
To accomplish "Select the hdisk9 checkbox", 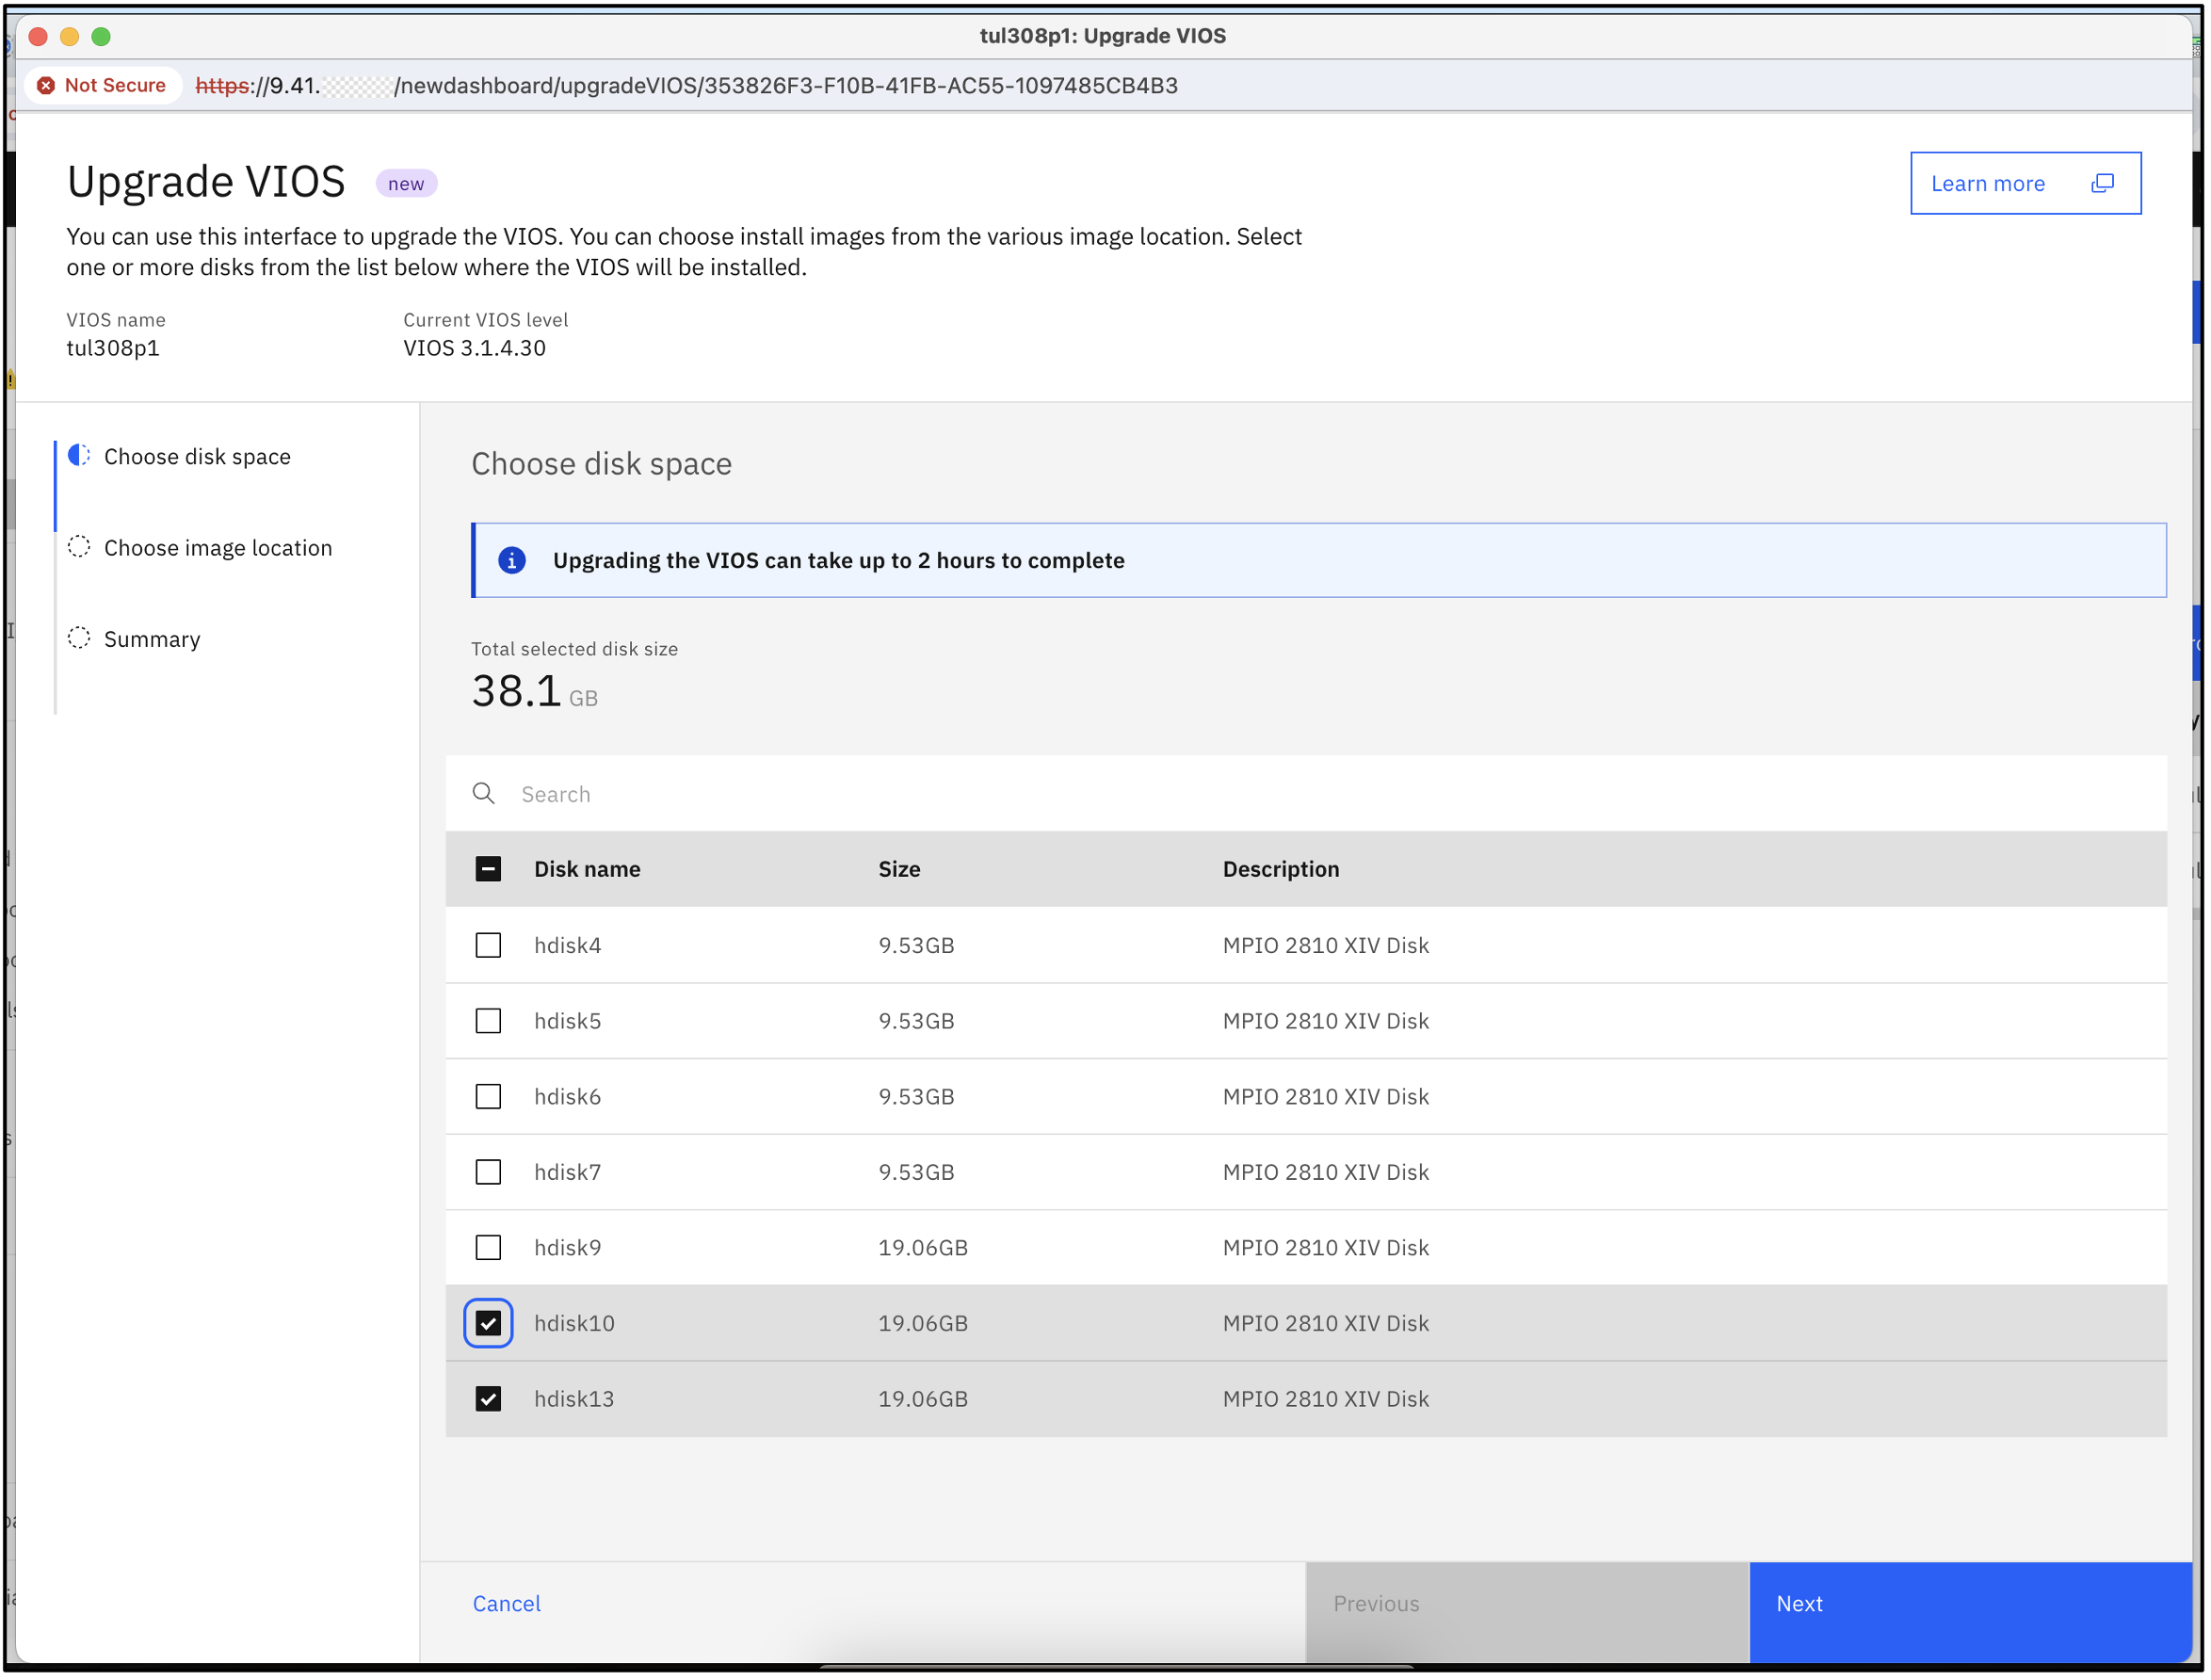I will coord(489,1249).
